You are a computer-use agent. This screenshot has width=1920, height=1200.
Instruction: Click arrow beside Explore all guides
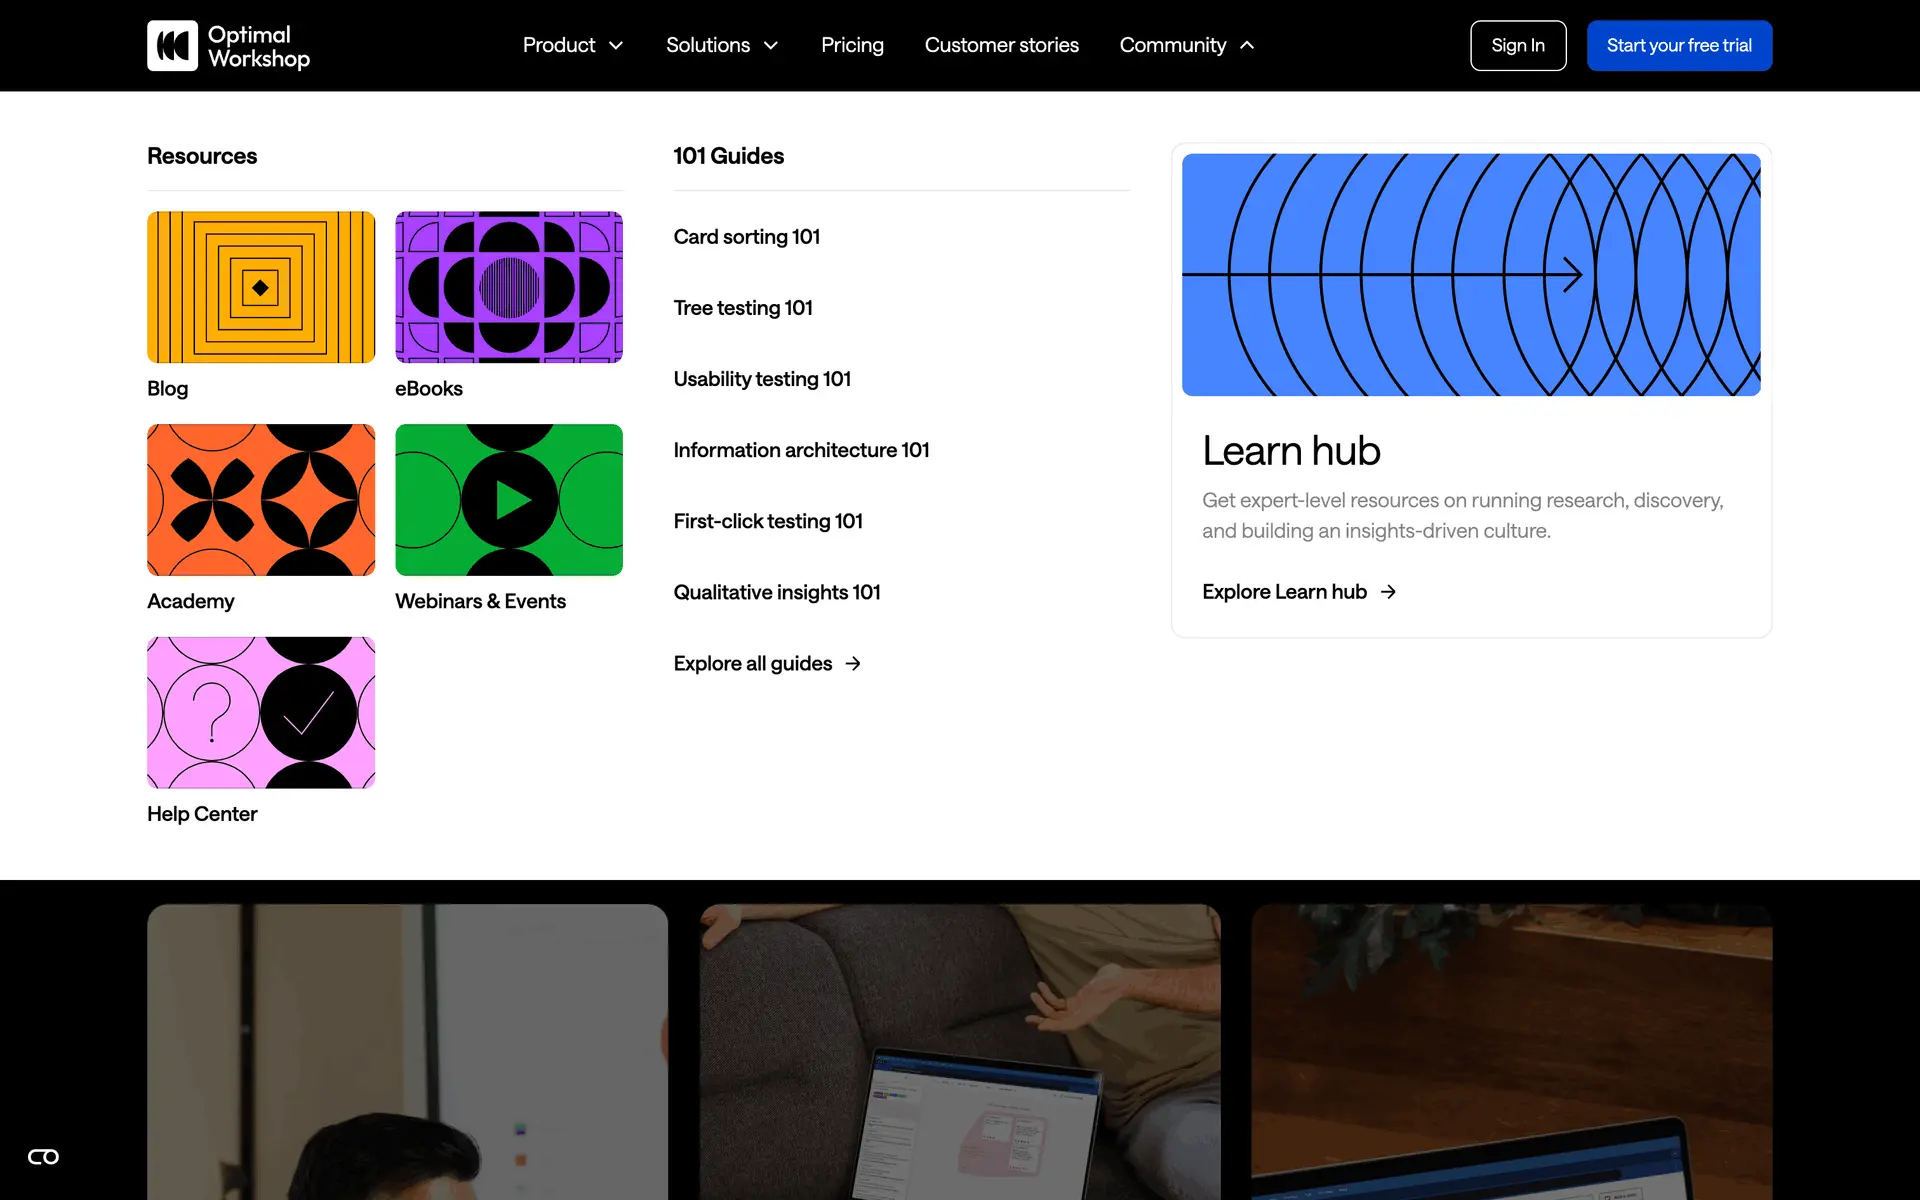pos(853,664)
